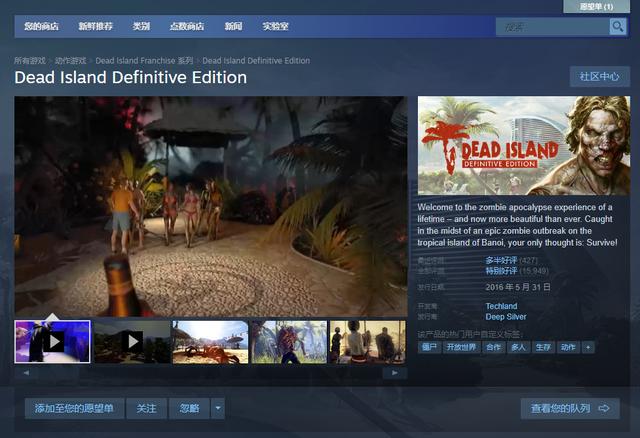
Task: Open the 您的商店 menu
Action: point(41,27)
